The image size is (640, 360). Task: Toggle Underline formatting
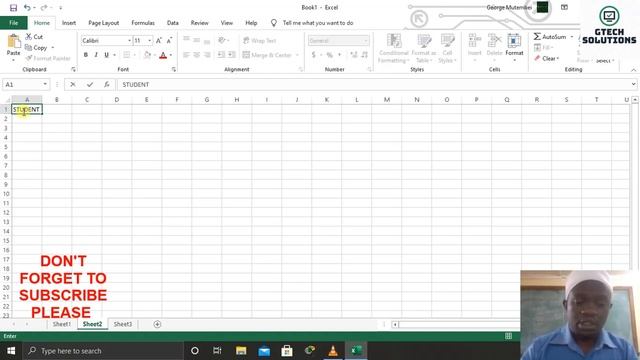click(x=107, y=55)
